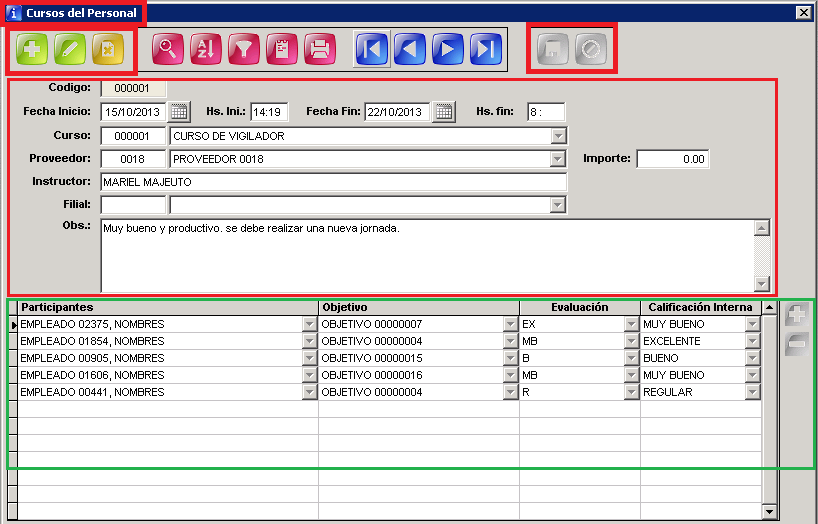Open the Fecha Fin calendar picker

[x=444, y=112]
